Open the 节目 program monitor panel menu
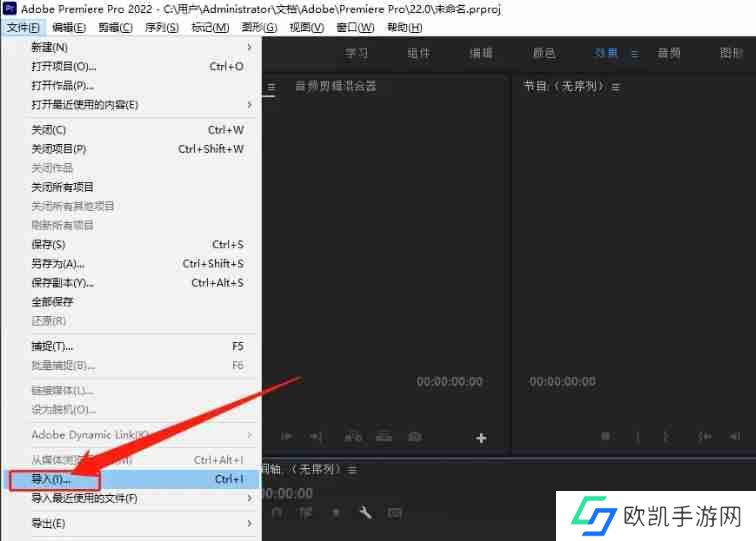 [616, 87]
